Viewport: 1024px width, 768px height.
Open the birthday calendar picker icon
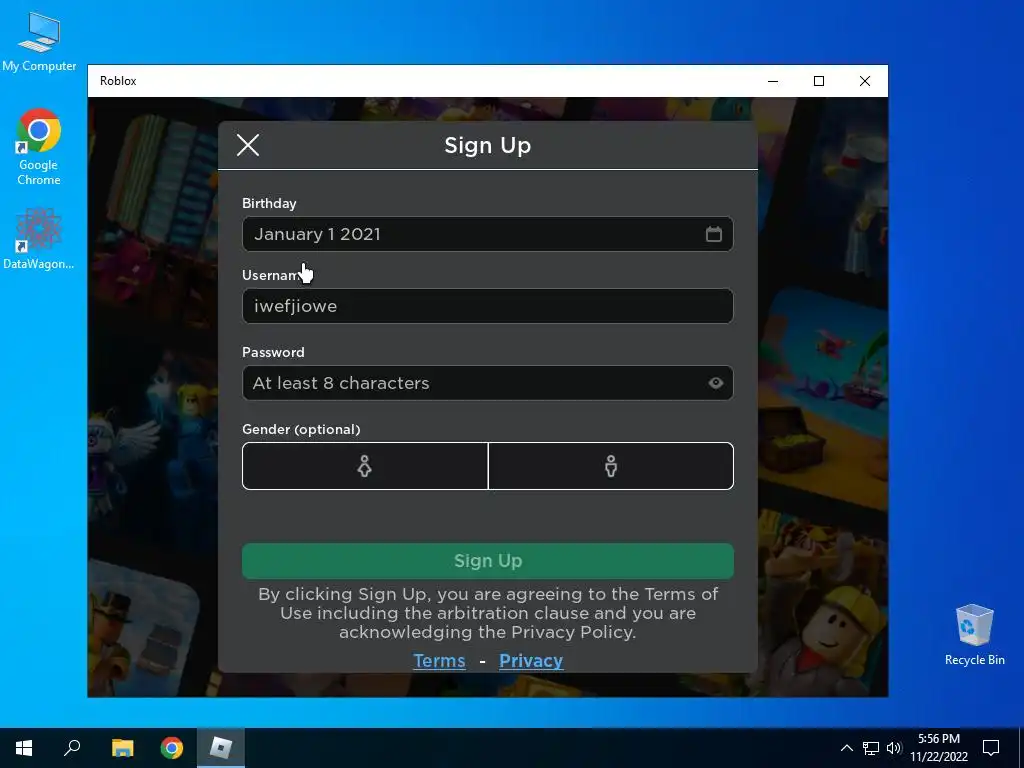pyautogui.click(x=714, y=234)
